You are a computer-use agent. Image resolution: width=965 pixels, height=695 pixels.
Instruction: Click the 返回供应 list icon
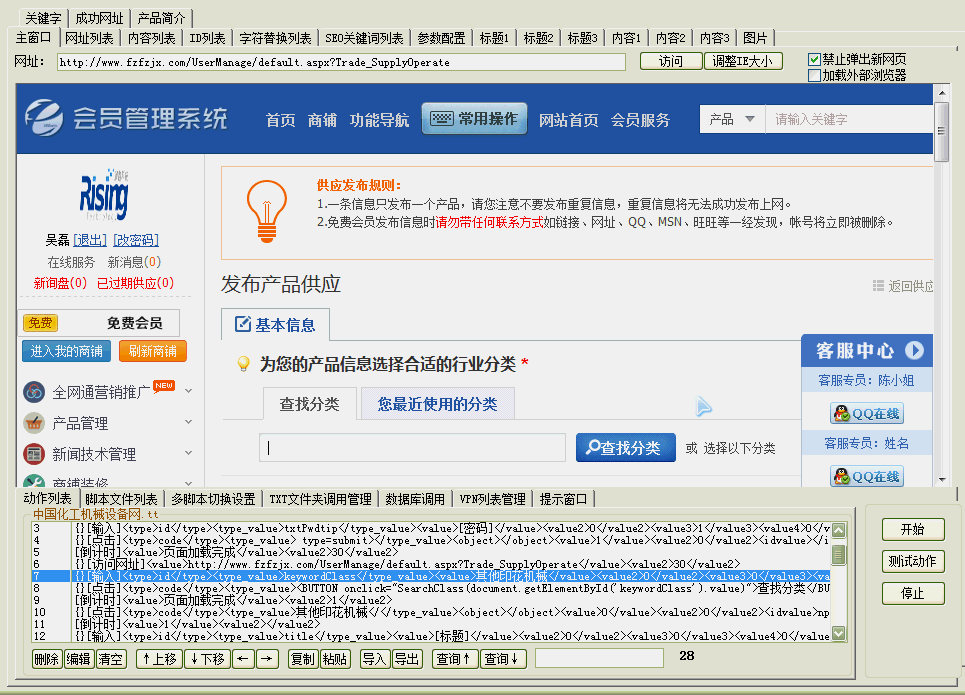click(x=878, y=286)
